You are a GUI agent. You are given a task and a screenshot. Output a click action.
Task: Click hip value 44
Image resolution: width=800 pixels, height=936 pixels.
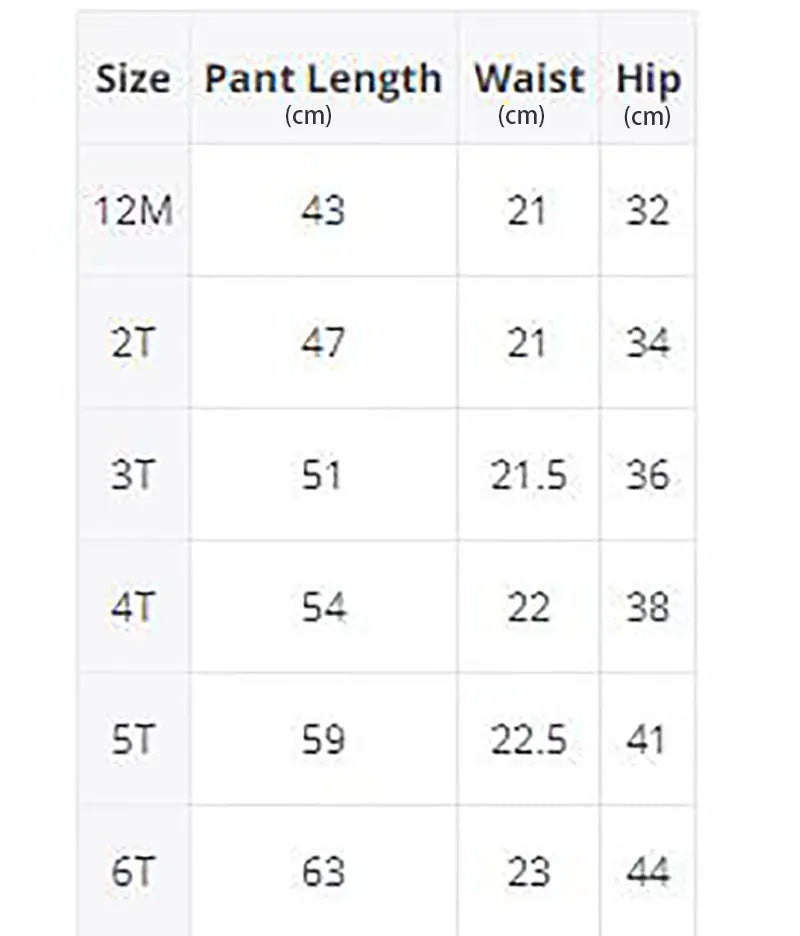click(647, 872)
